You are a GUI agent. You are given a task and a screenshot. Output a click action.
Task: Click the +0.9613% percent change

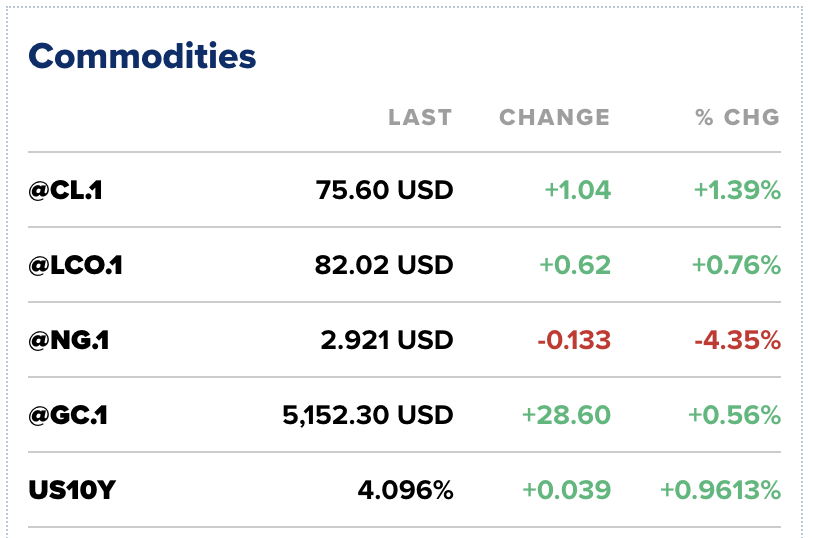pyautogui.click(x=720, y=490)
